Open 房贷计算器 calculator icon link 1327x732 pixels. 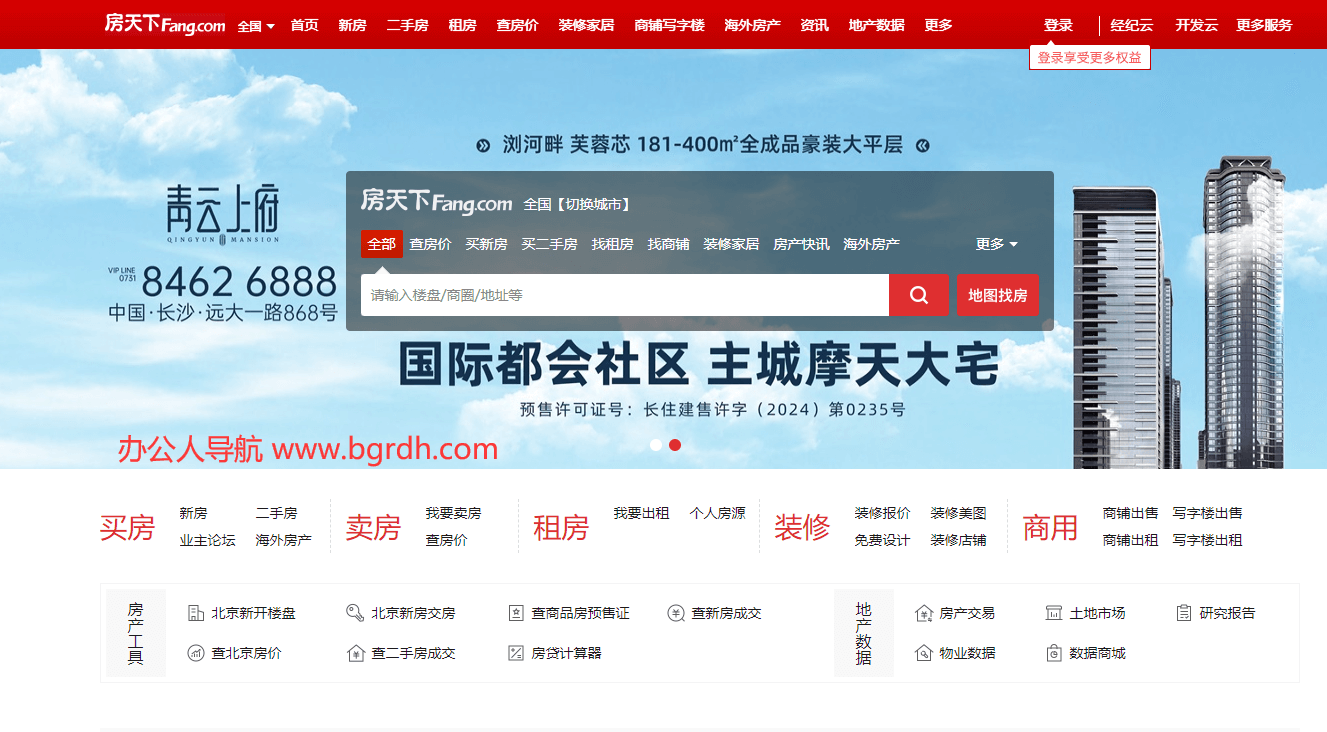(554, 653)
